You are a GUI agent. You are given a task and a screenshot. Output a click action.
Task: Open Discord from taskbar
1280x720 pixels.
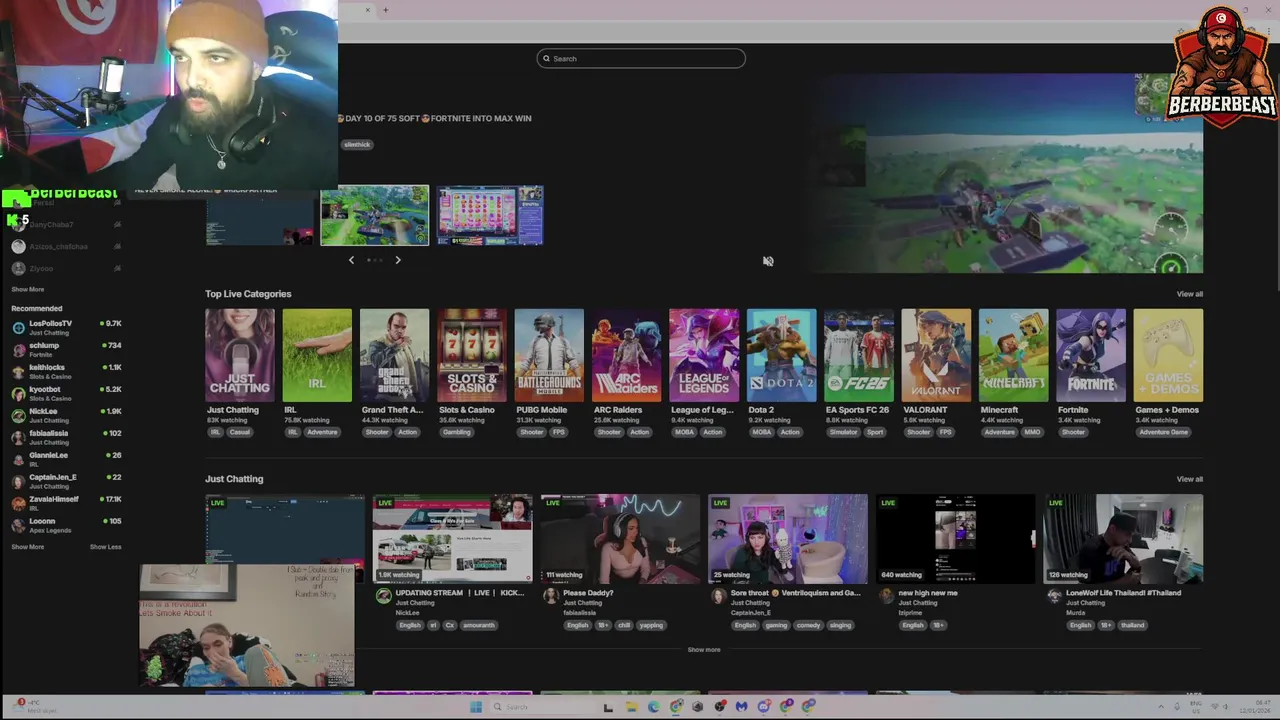click(x=764, y=707)
